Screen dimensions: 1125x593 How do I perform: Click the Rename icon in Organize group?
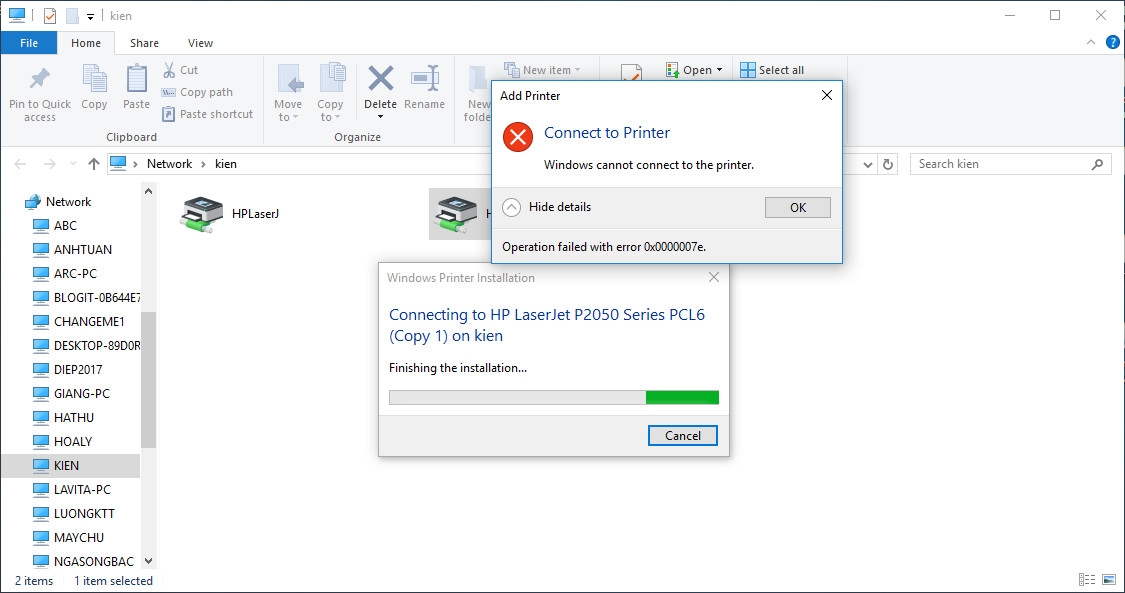[425, 77]
